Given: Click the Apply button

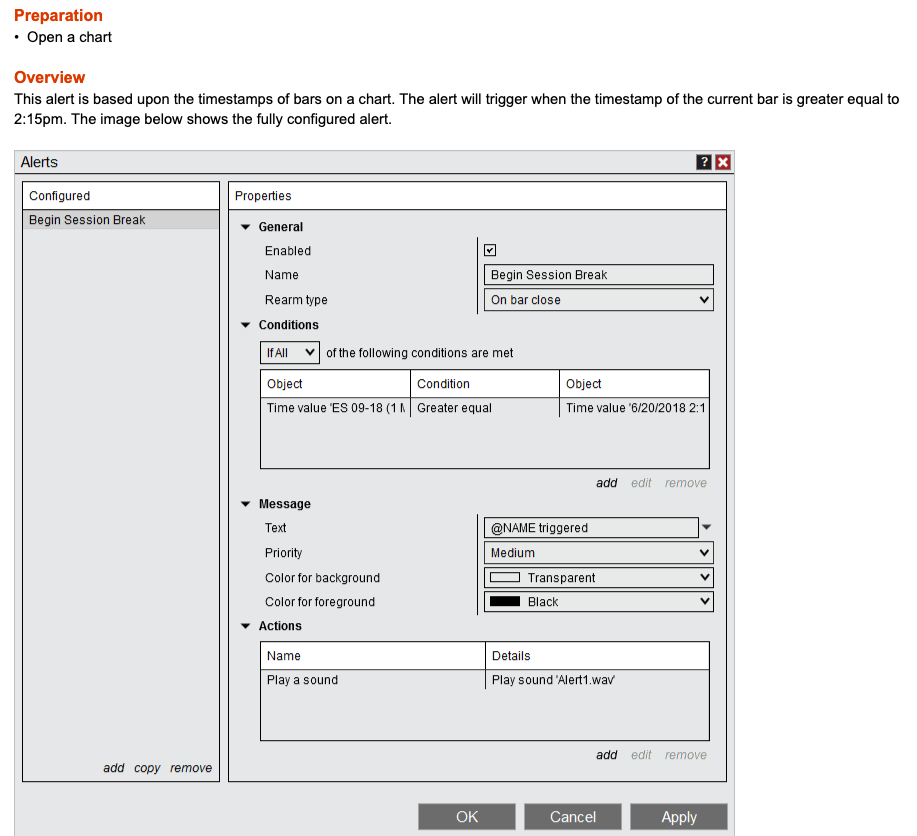Looking at the screenshot, I should tap(678, 817).
